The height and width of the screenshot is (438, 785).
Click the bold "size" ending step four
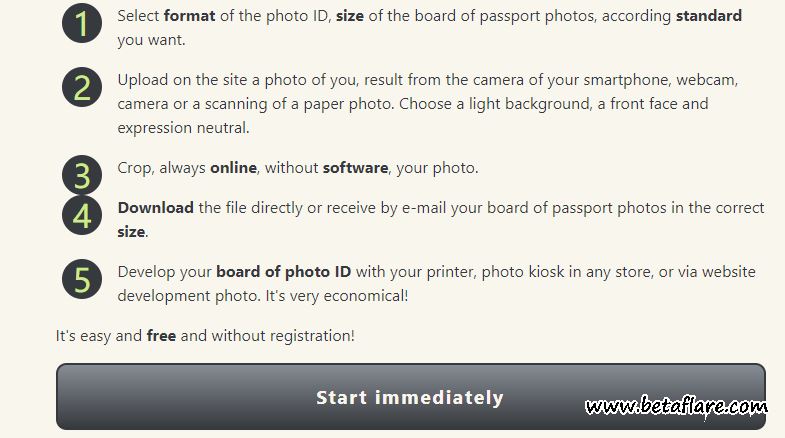(x=131, y=232)
